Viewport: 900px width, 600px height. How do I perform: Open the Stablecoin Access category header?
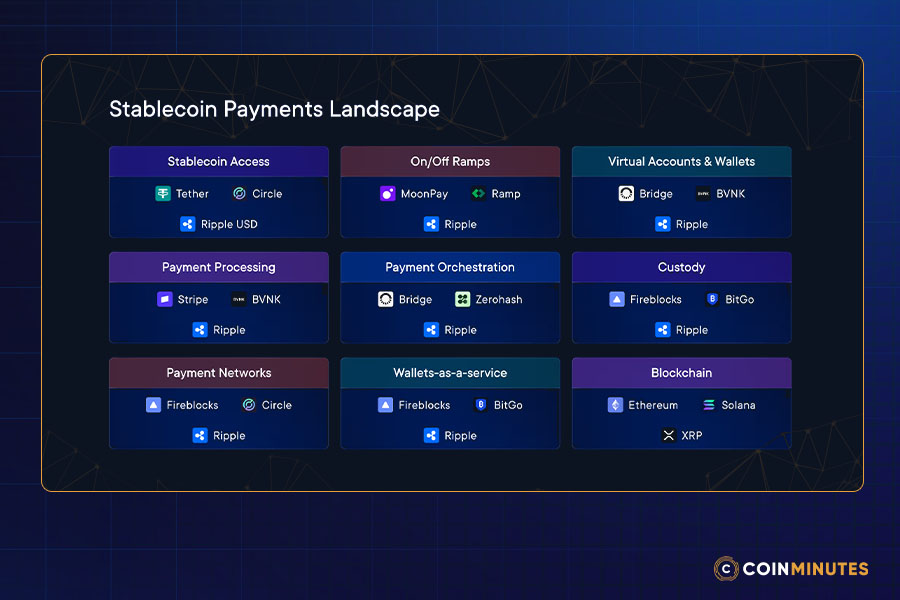[x=218, y=162]
